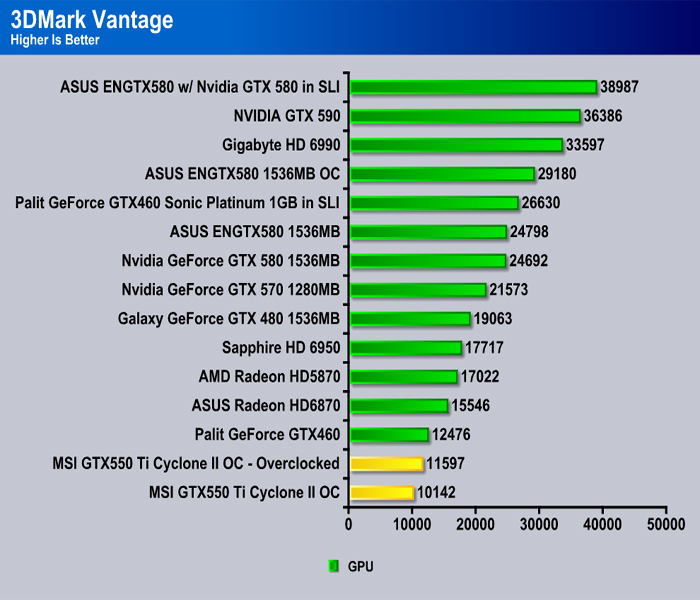
Task: Click the green GPU legend swatch
Action: [x=333, y=566]
